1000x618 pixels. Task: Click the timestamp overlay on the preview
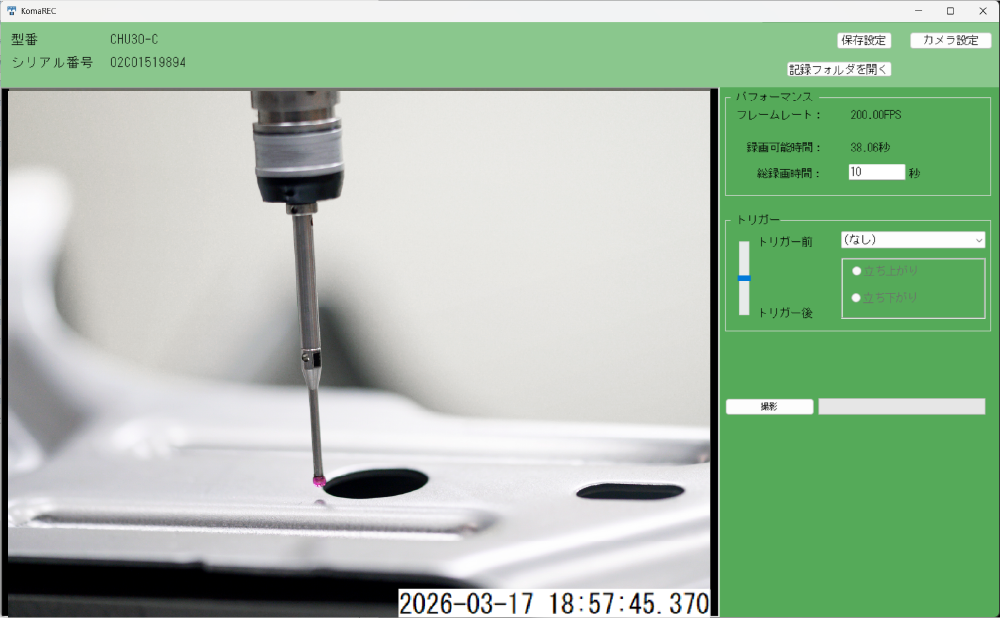tap(554, 603)
